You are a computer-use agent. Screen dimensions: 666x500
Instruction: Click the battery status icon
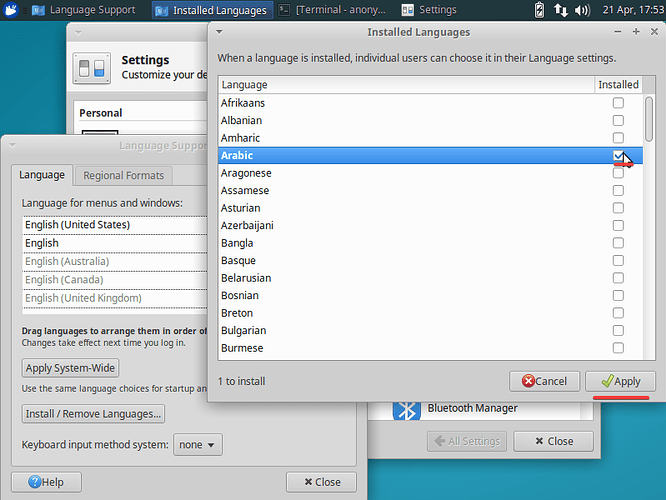540,10
